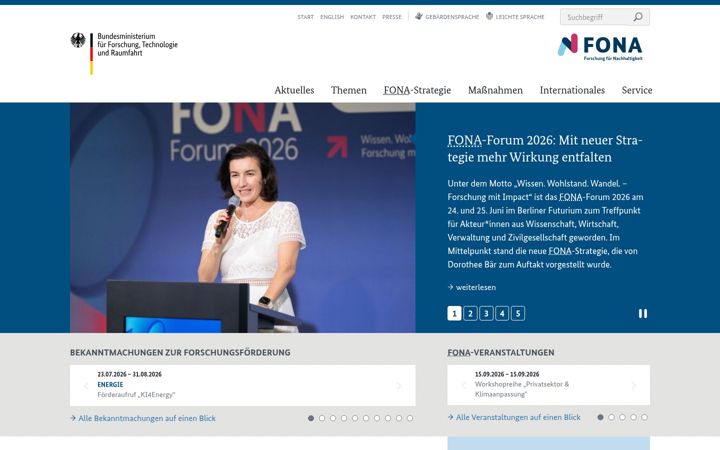Viewport: 720px width, 450px height.
Task: Select slide 2 in the hero slider
Action: click(x=470, y=313)
